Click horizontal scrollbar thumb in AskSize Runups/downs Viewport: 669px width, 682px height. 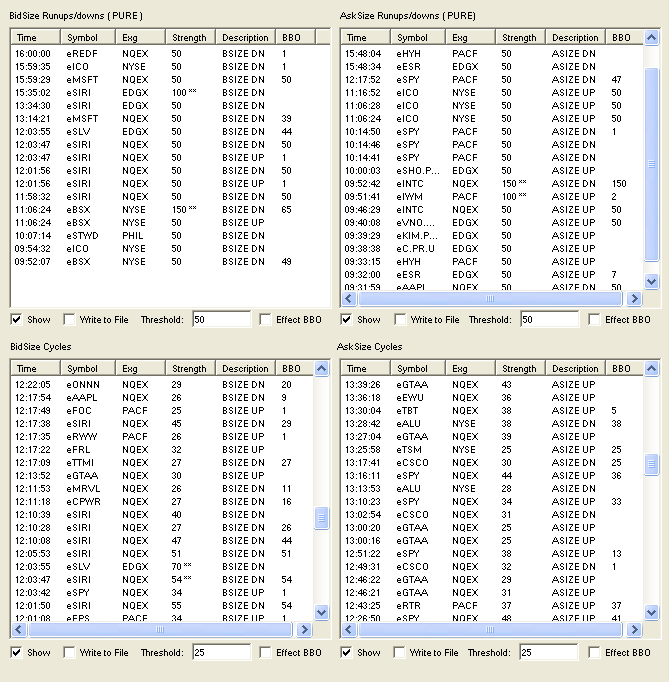[490, 298]
